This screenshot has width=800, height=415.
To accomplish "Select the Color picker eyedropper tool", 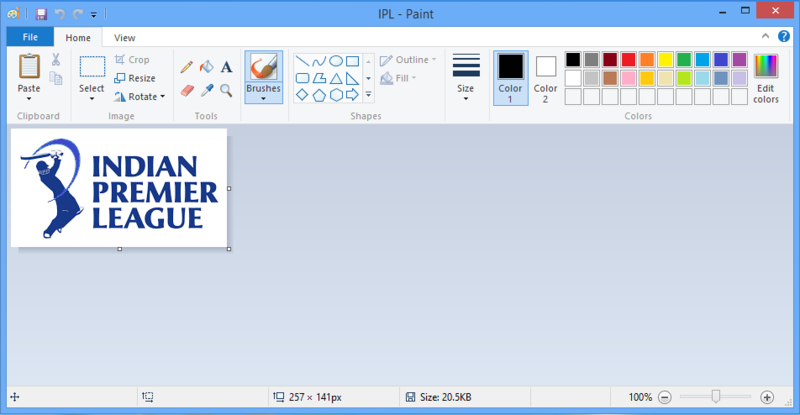I will (207, 91).
